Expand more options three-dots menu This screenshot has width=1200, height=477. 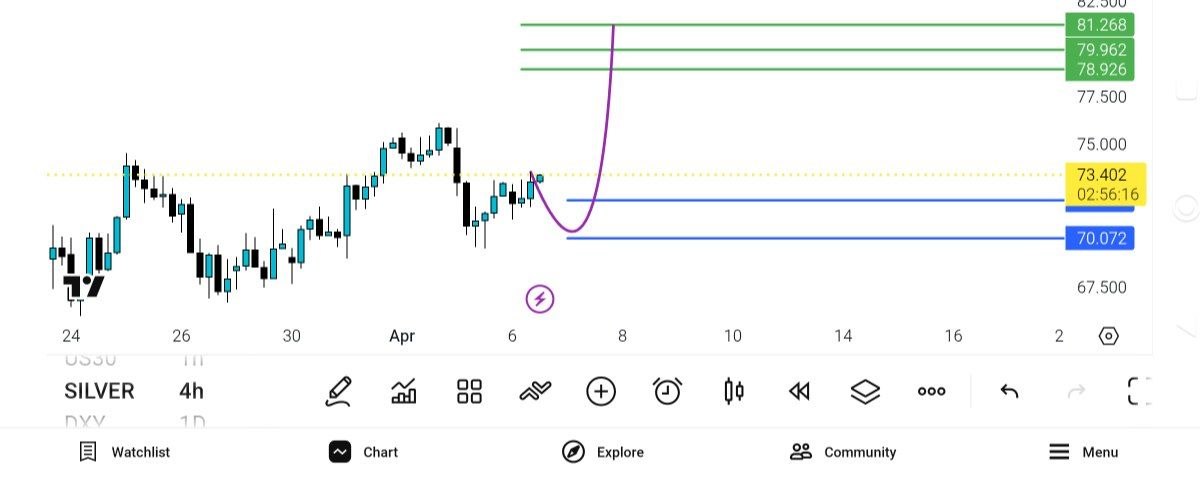click(x=931, y=391)
